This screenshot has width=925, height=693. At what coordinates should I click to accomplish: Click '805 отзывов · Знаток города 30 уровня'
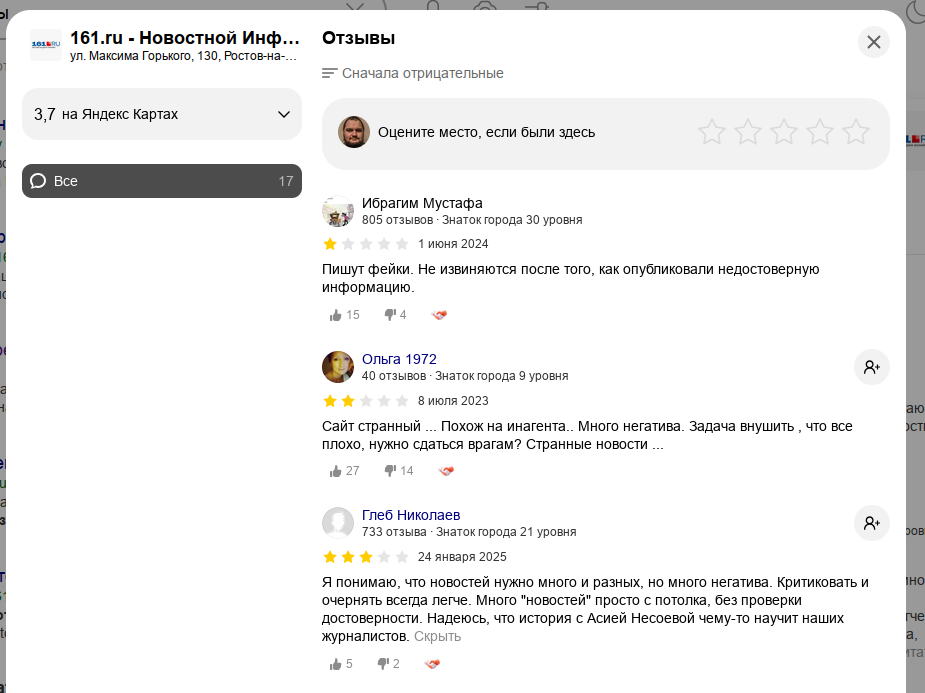pyautogui.click(x=472, y=220)
